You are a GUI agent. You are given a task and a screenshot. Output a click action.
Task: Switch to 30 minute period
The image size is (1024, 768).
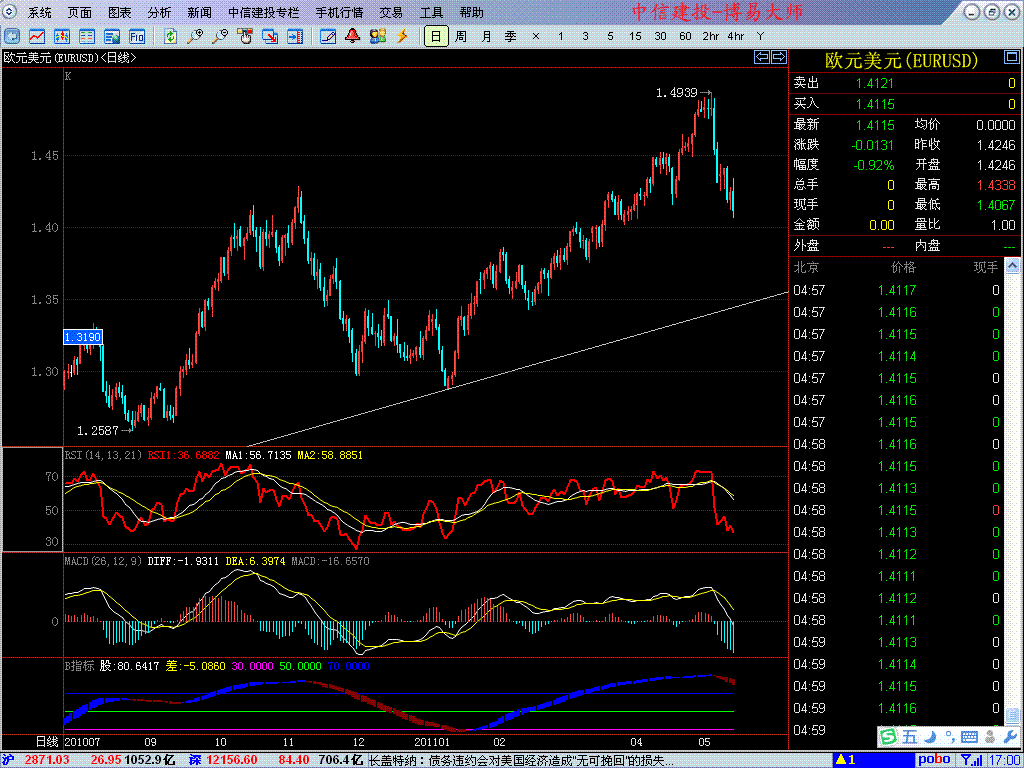(x=660, y=36)
